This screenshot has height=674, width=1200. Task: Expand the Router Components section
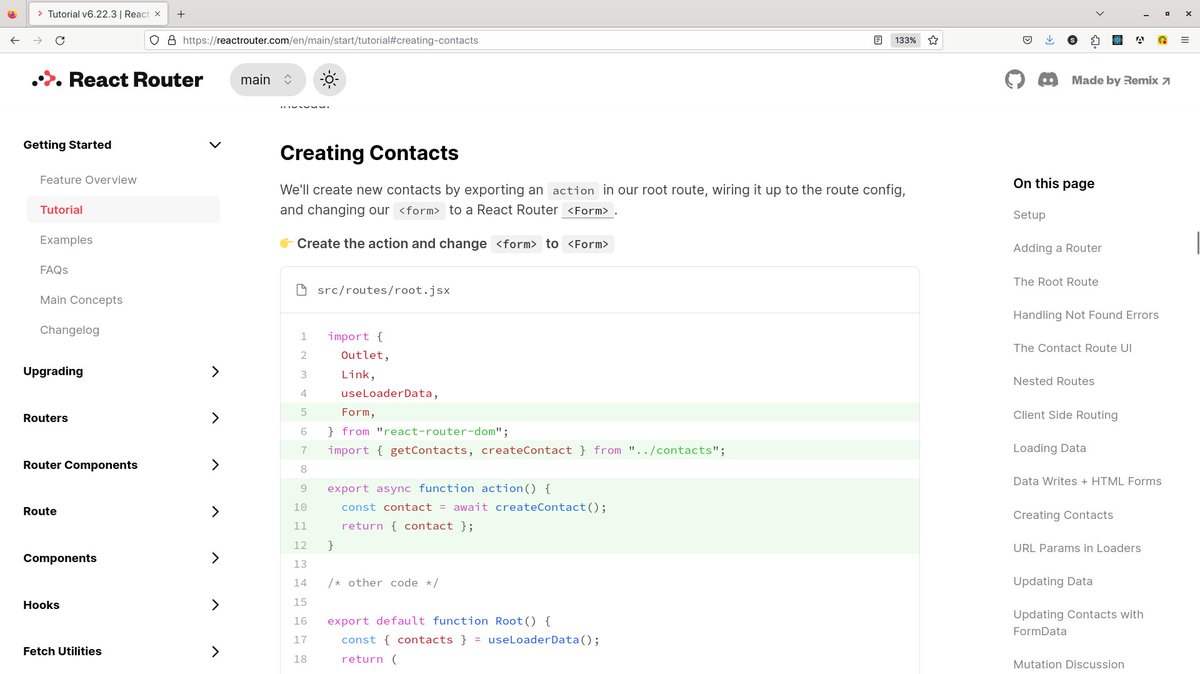pos(122,465)
